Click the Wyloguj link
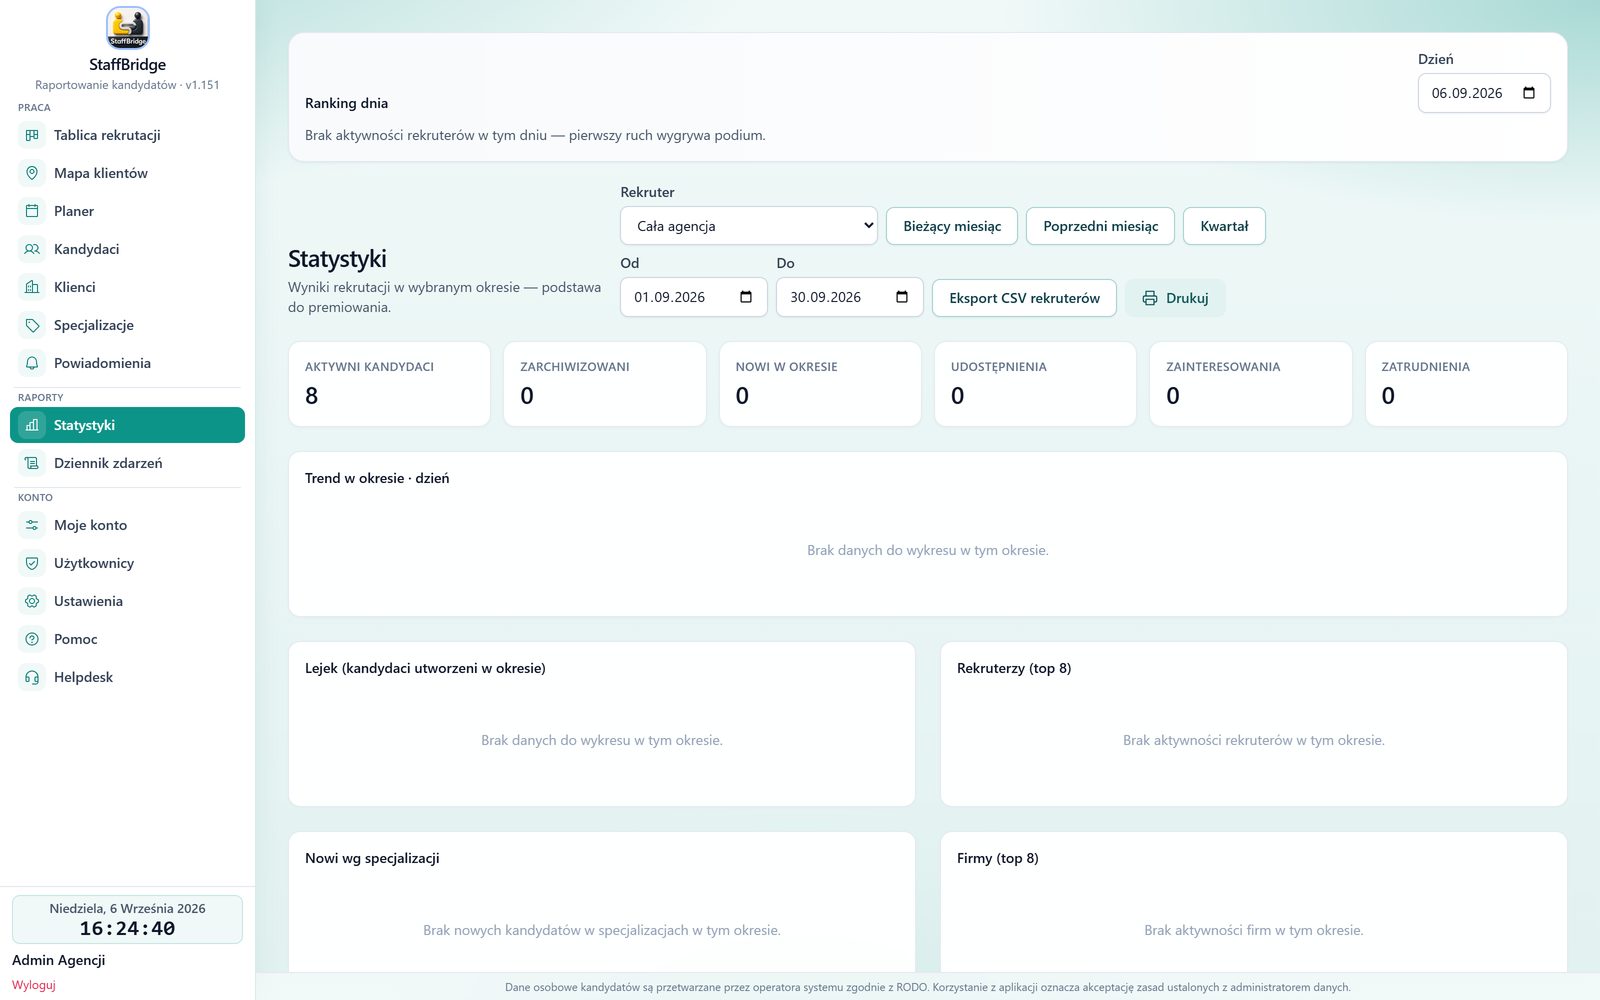Viewport: 1600px width, 1000px height. 34,985
